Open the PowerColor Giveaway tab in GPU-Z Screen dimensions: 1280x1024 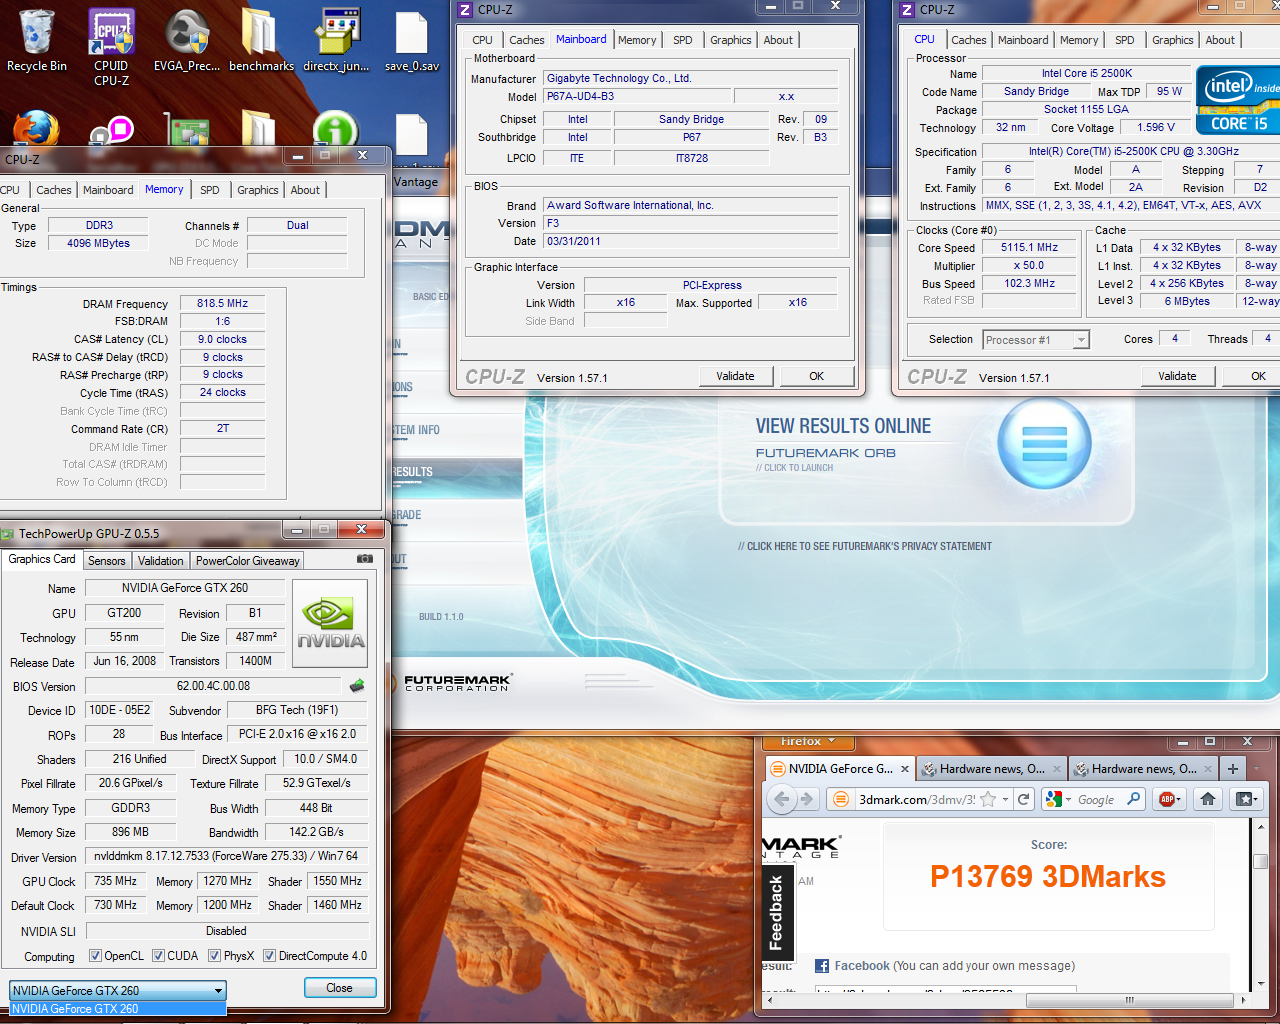tap(247, 561)
